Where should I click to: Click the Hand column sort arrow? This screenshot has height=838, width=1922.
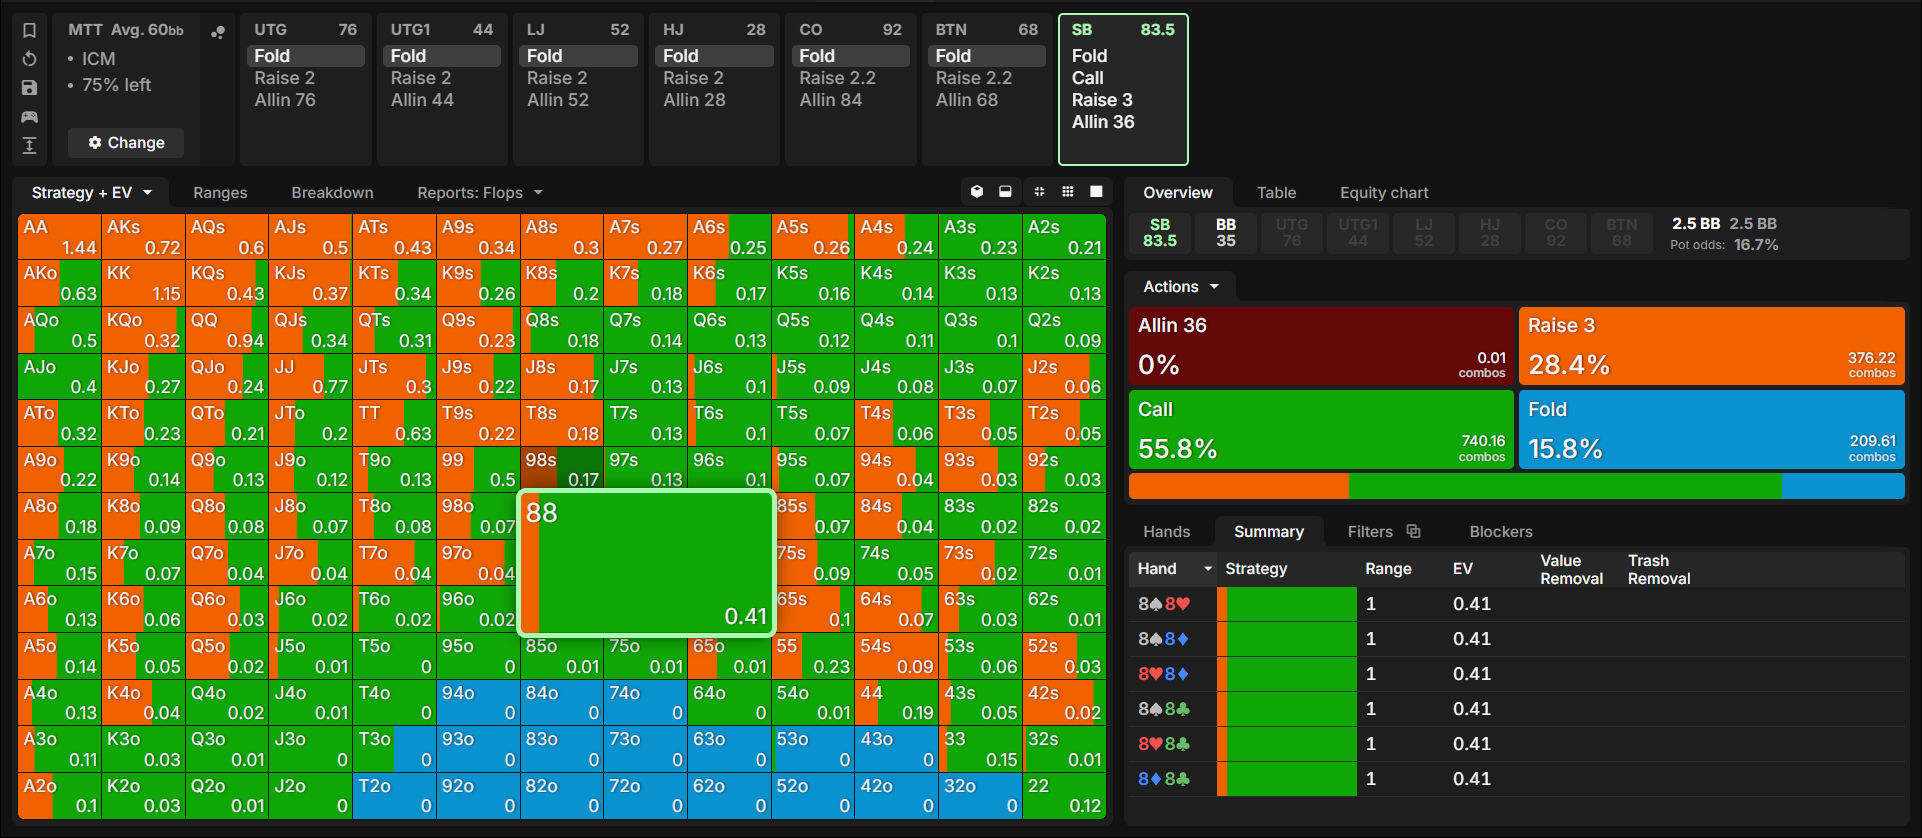coord(1208,569)
